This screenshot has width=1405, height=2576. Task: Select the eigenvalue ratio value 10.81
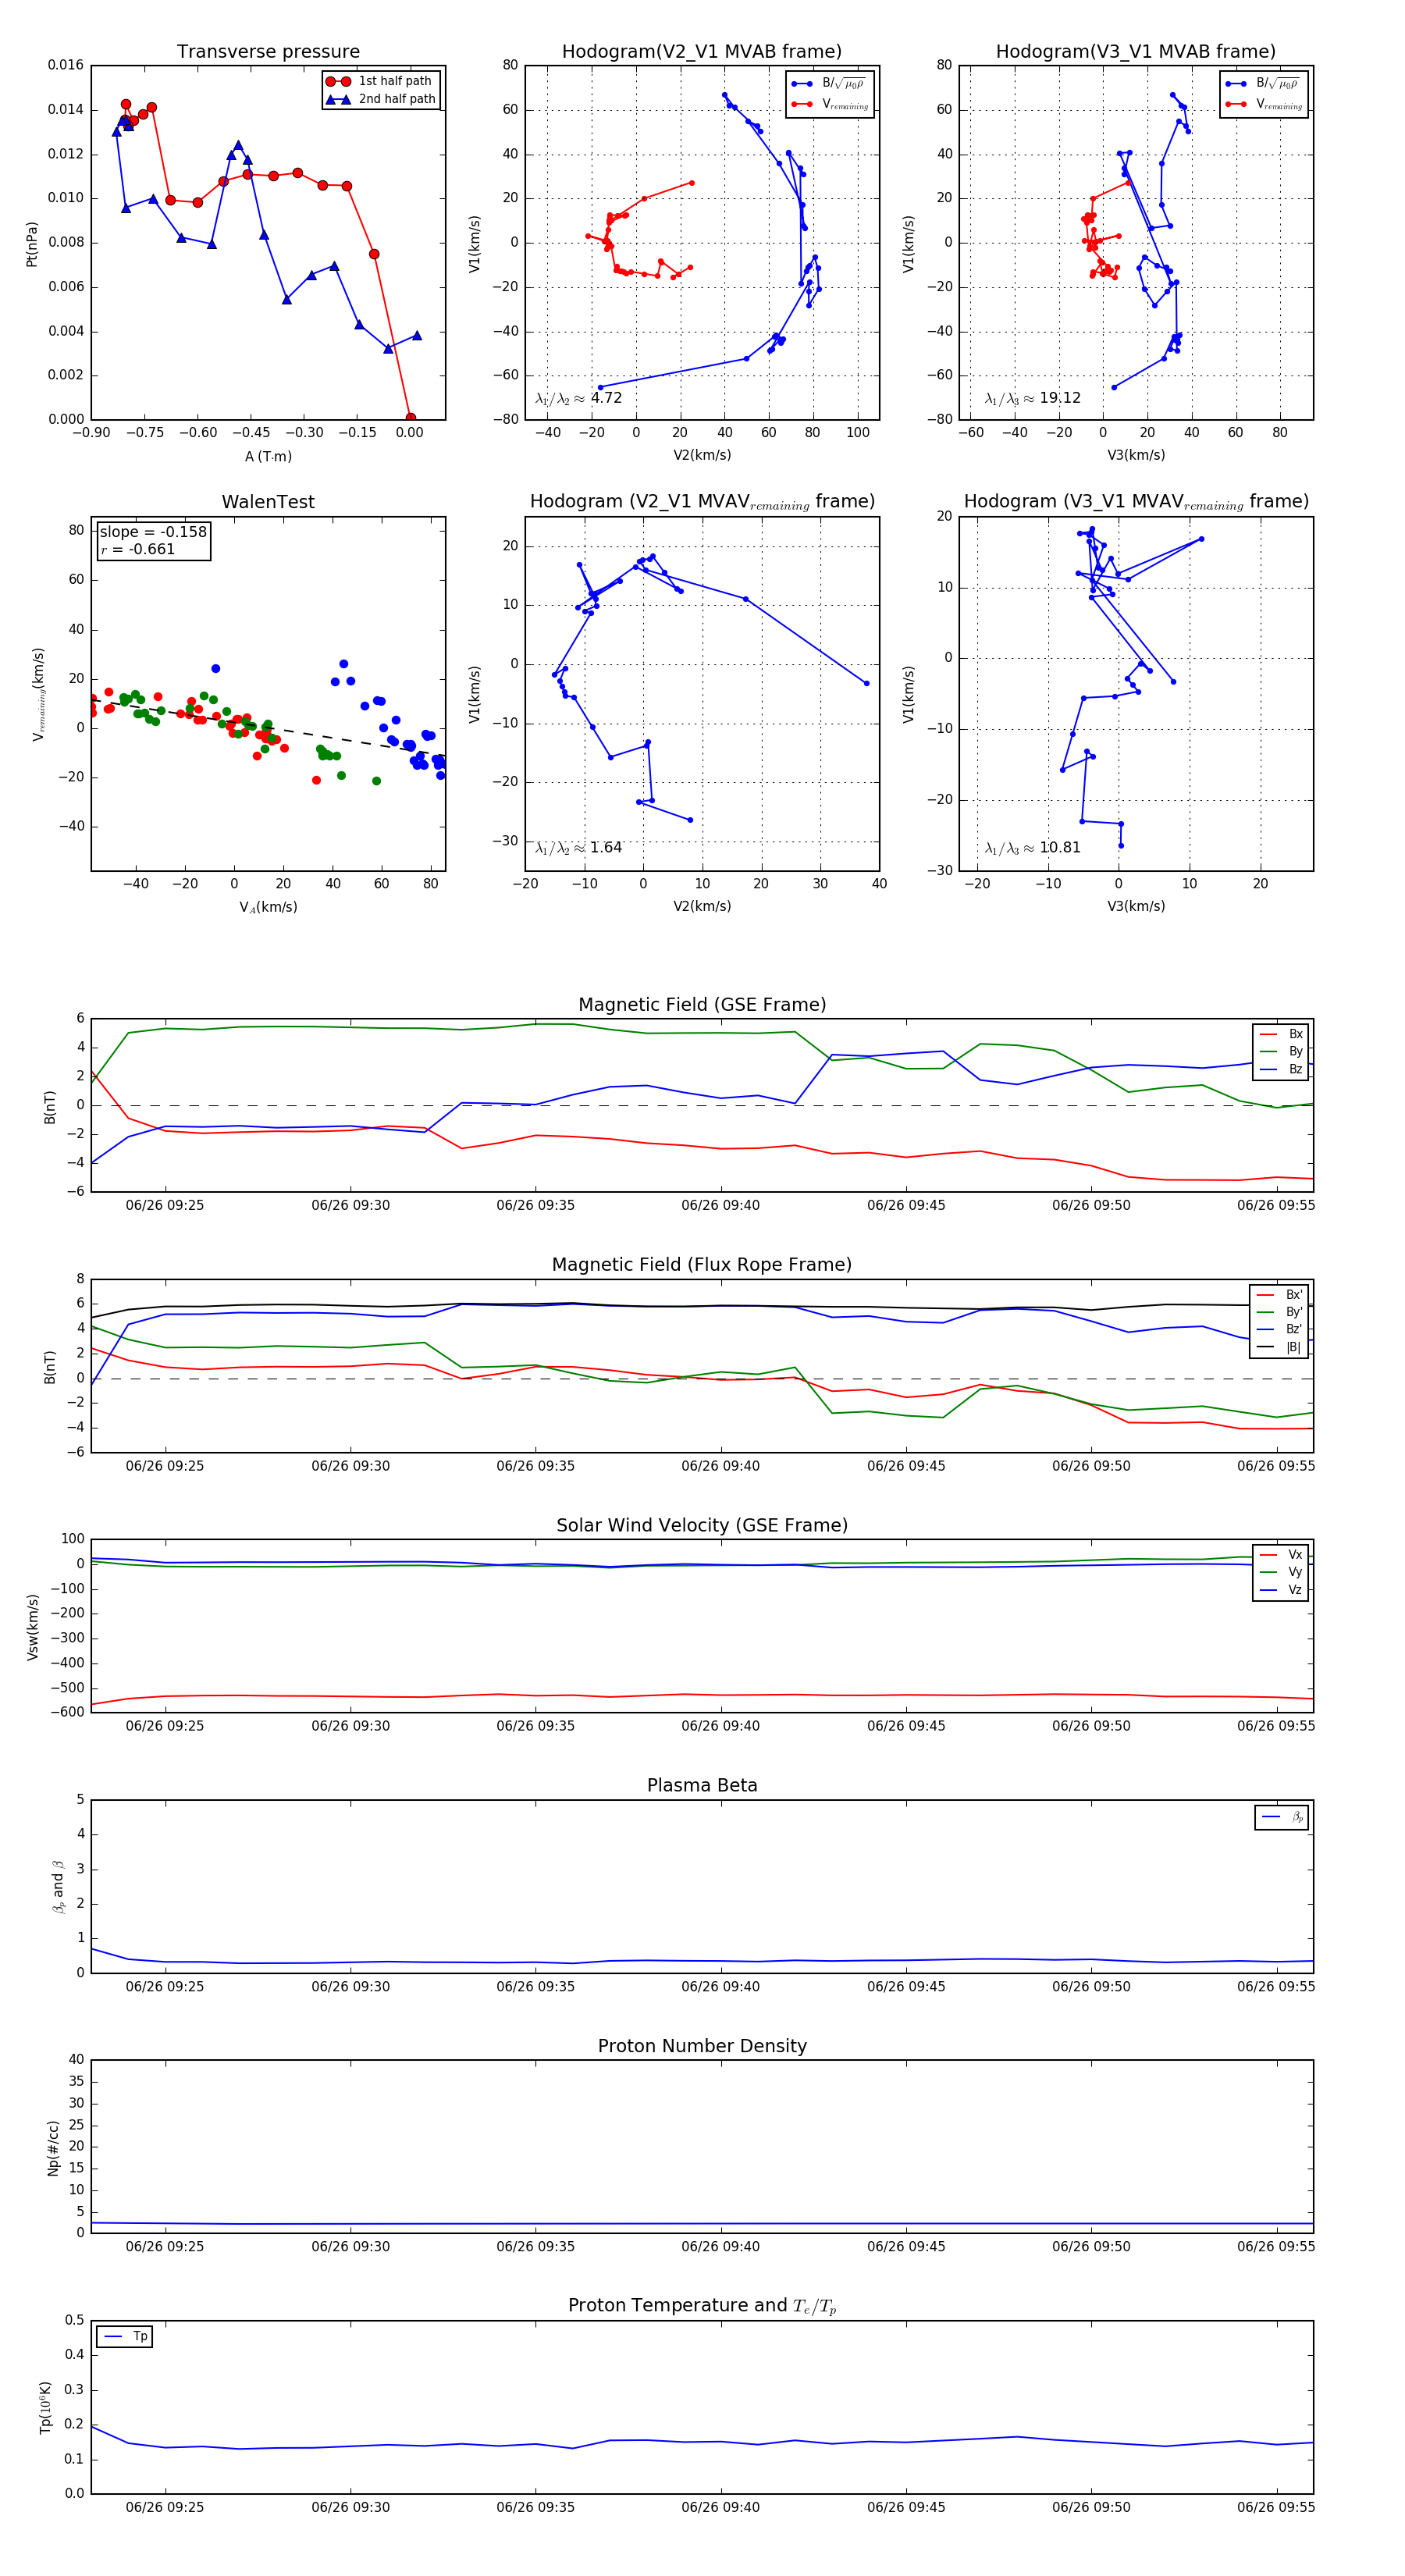1060,848
